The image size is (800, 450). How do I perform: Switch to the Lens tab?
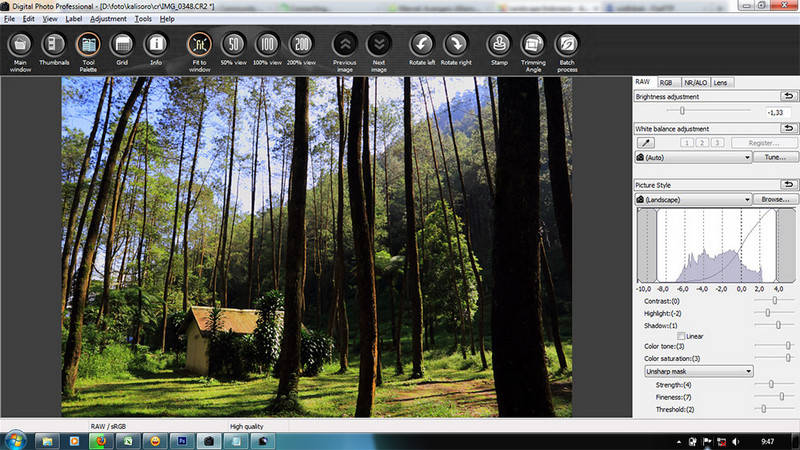(721, 82)
